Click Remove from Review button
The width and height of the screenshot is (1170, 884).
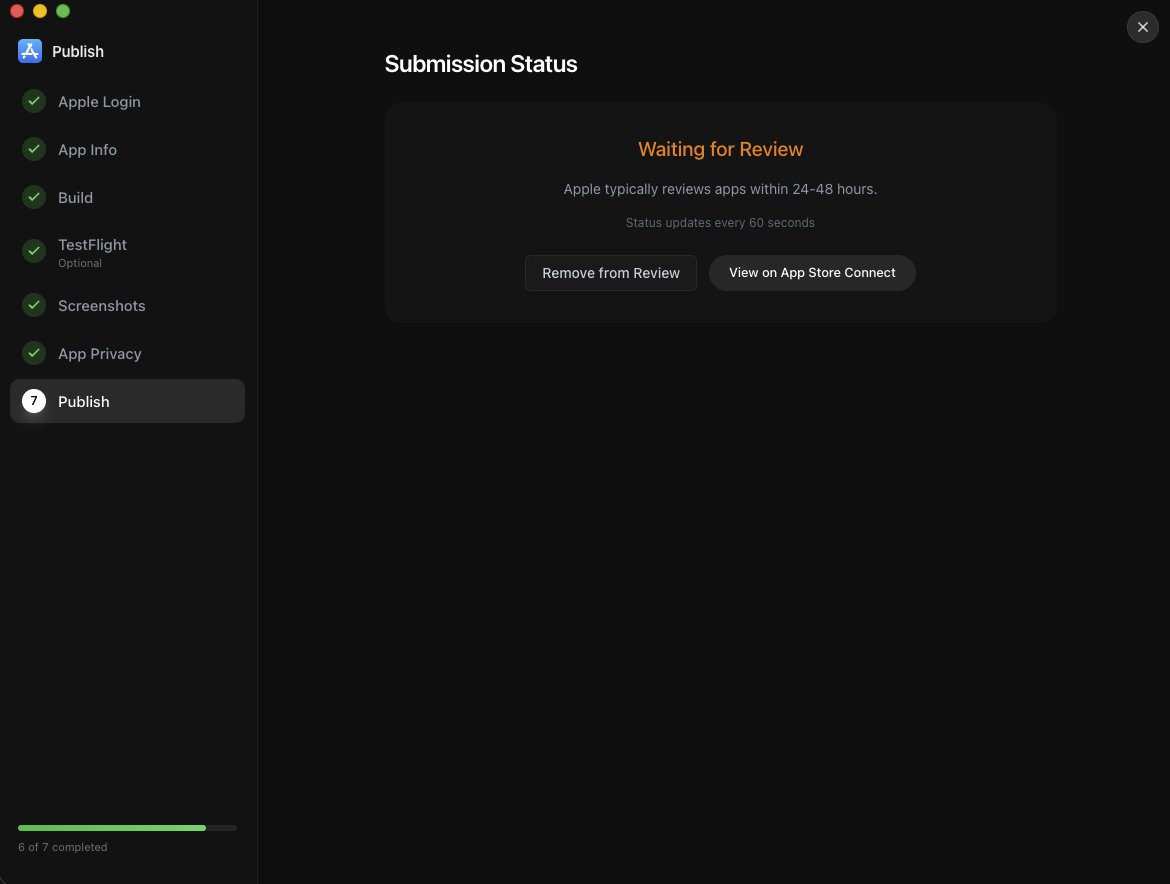(x=610, y=273)
